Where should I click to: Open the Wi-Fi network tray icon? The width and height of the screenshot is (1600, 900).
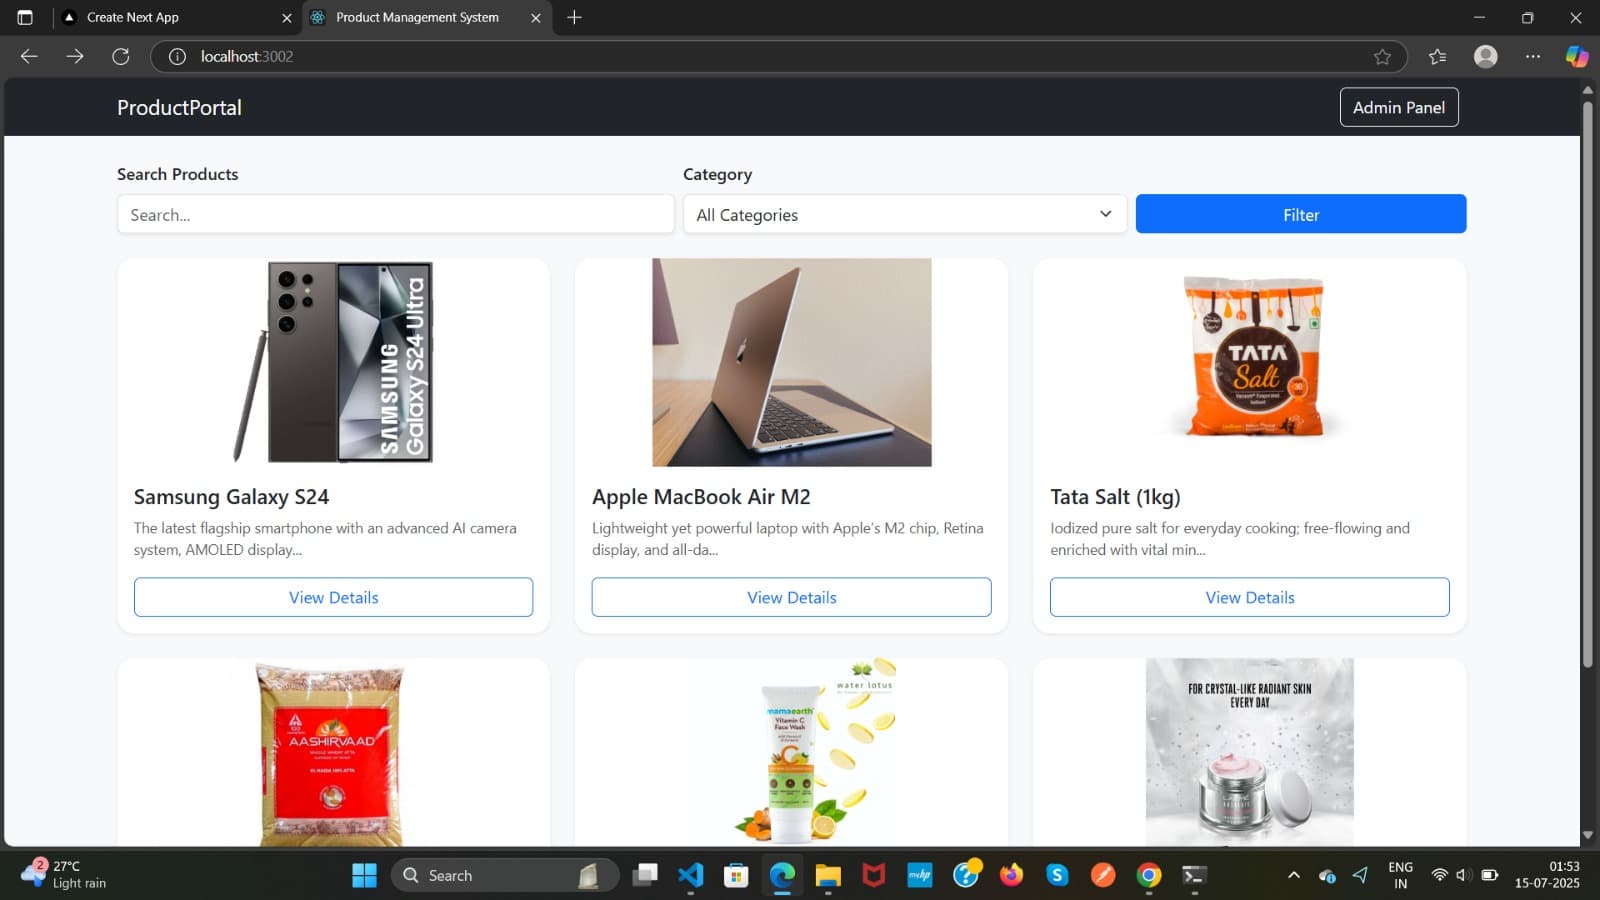1439,875
